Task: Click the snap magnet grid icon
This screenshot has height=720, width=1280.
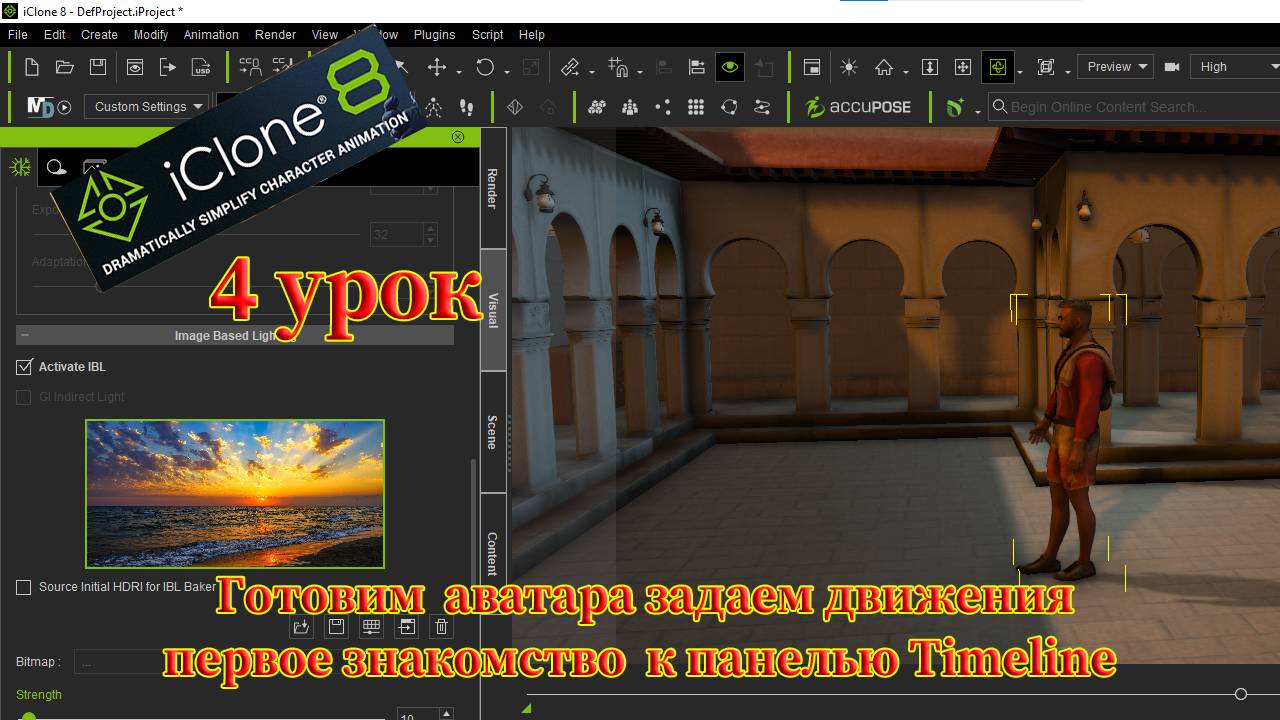Action: point(617,67)
